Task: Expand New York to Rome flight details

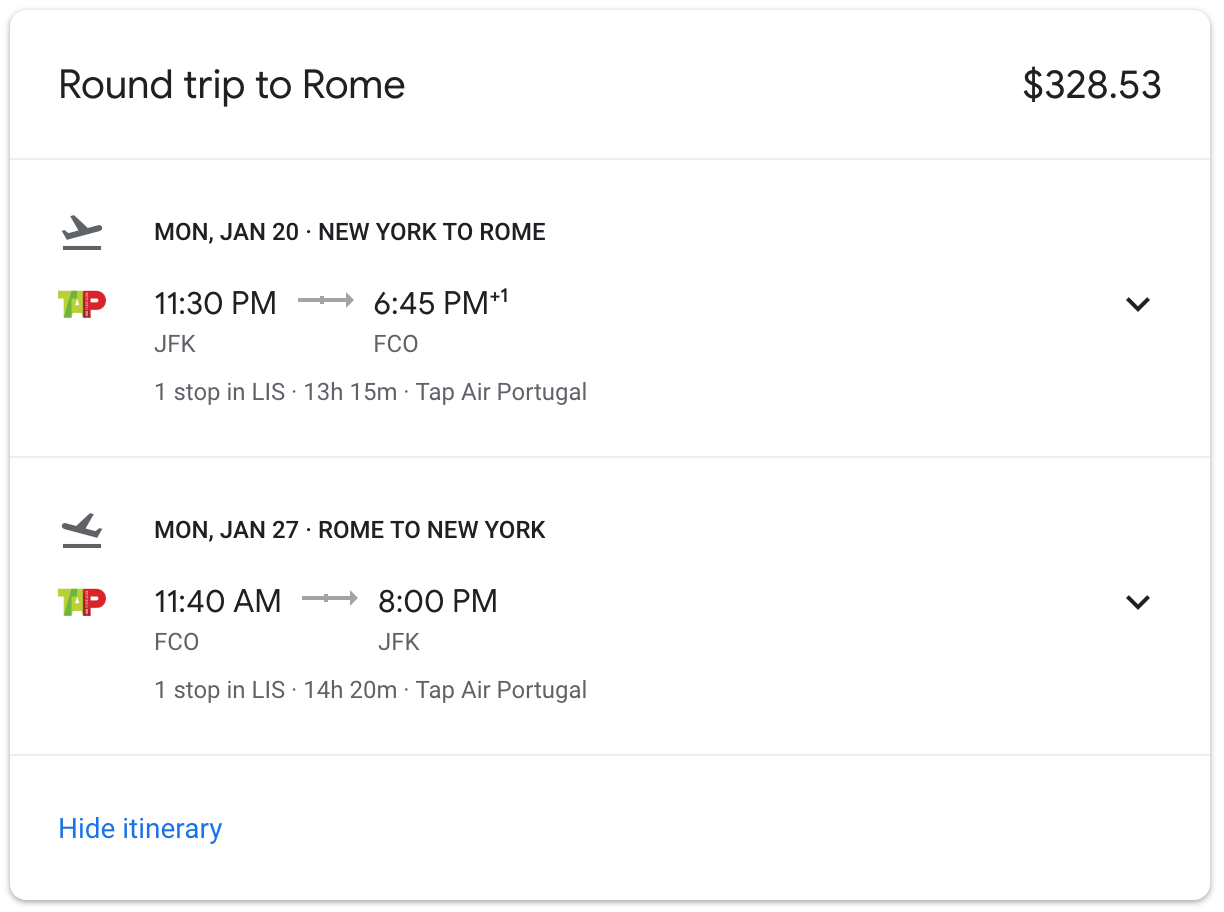Action: point(1138,304)
